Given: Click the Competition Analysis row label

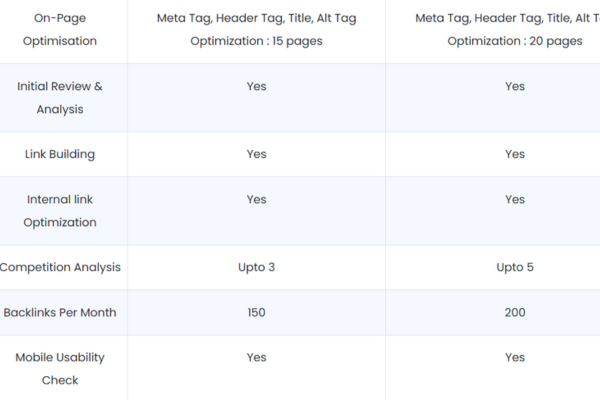Looking at the screenshot, I should pyautogui.click(x=60, y=267).
